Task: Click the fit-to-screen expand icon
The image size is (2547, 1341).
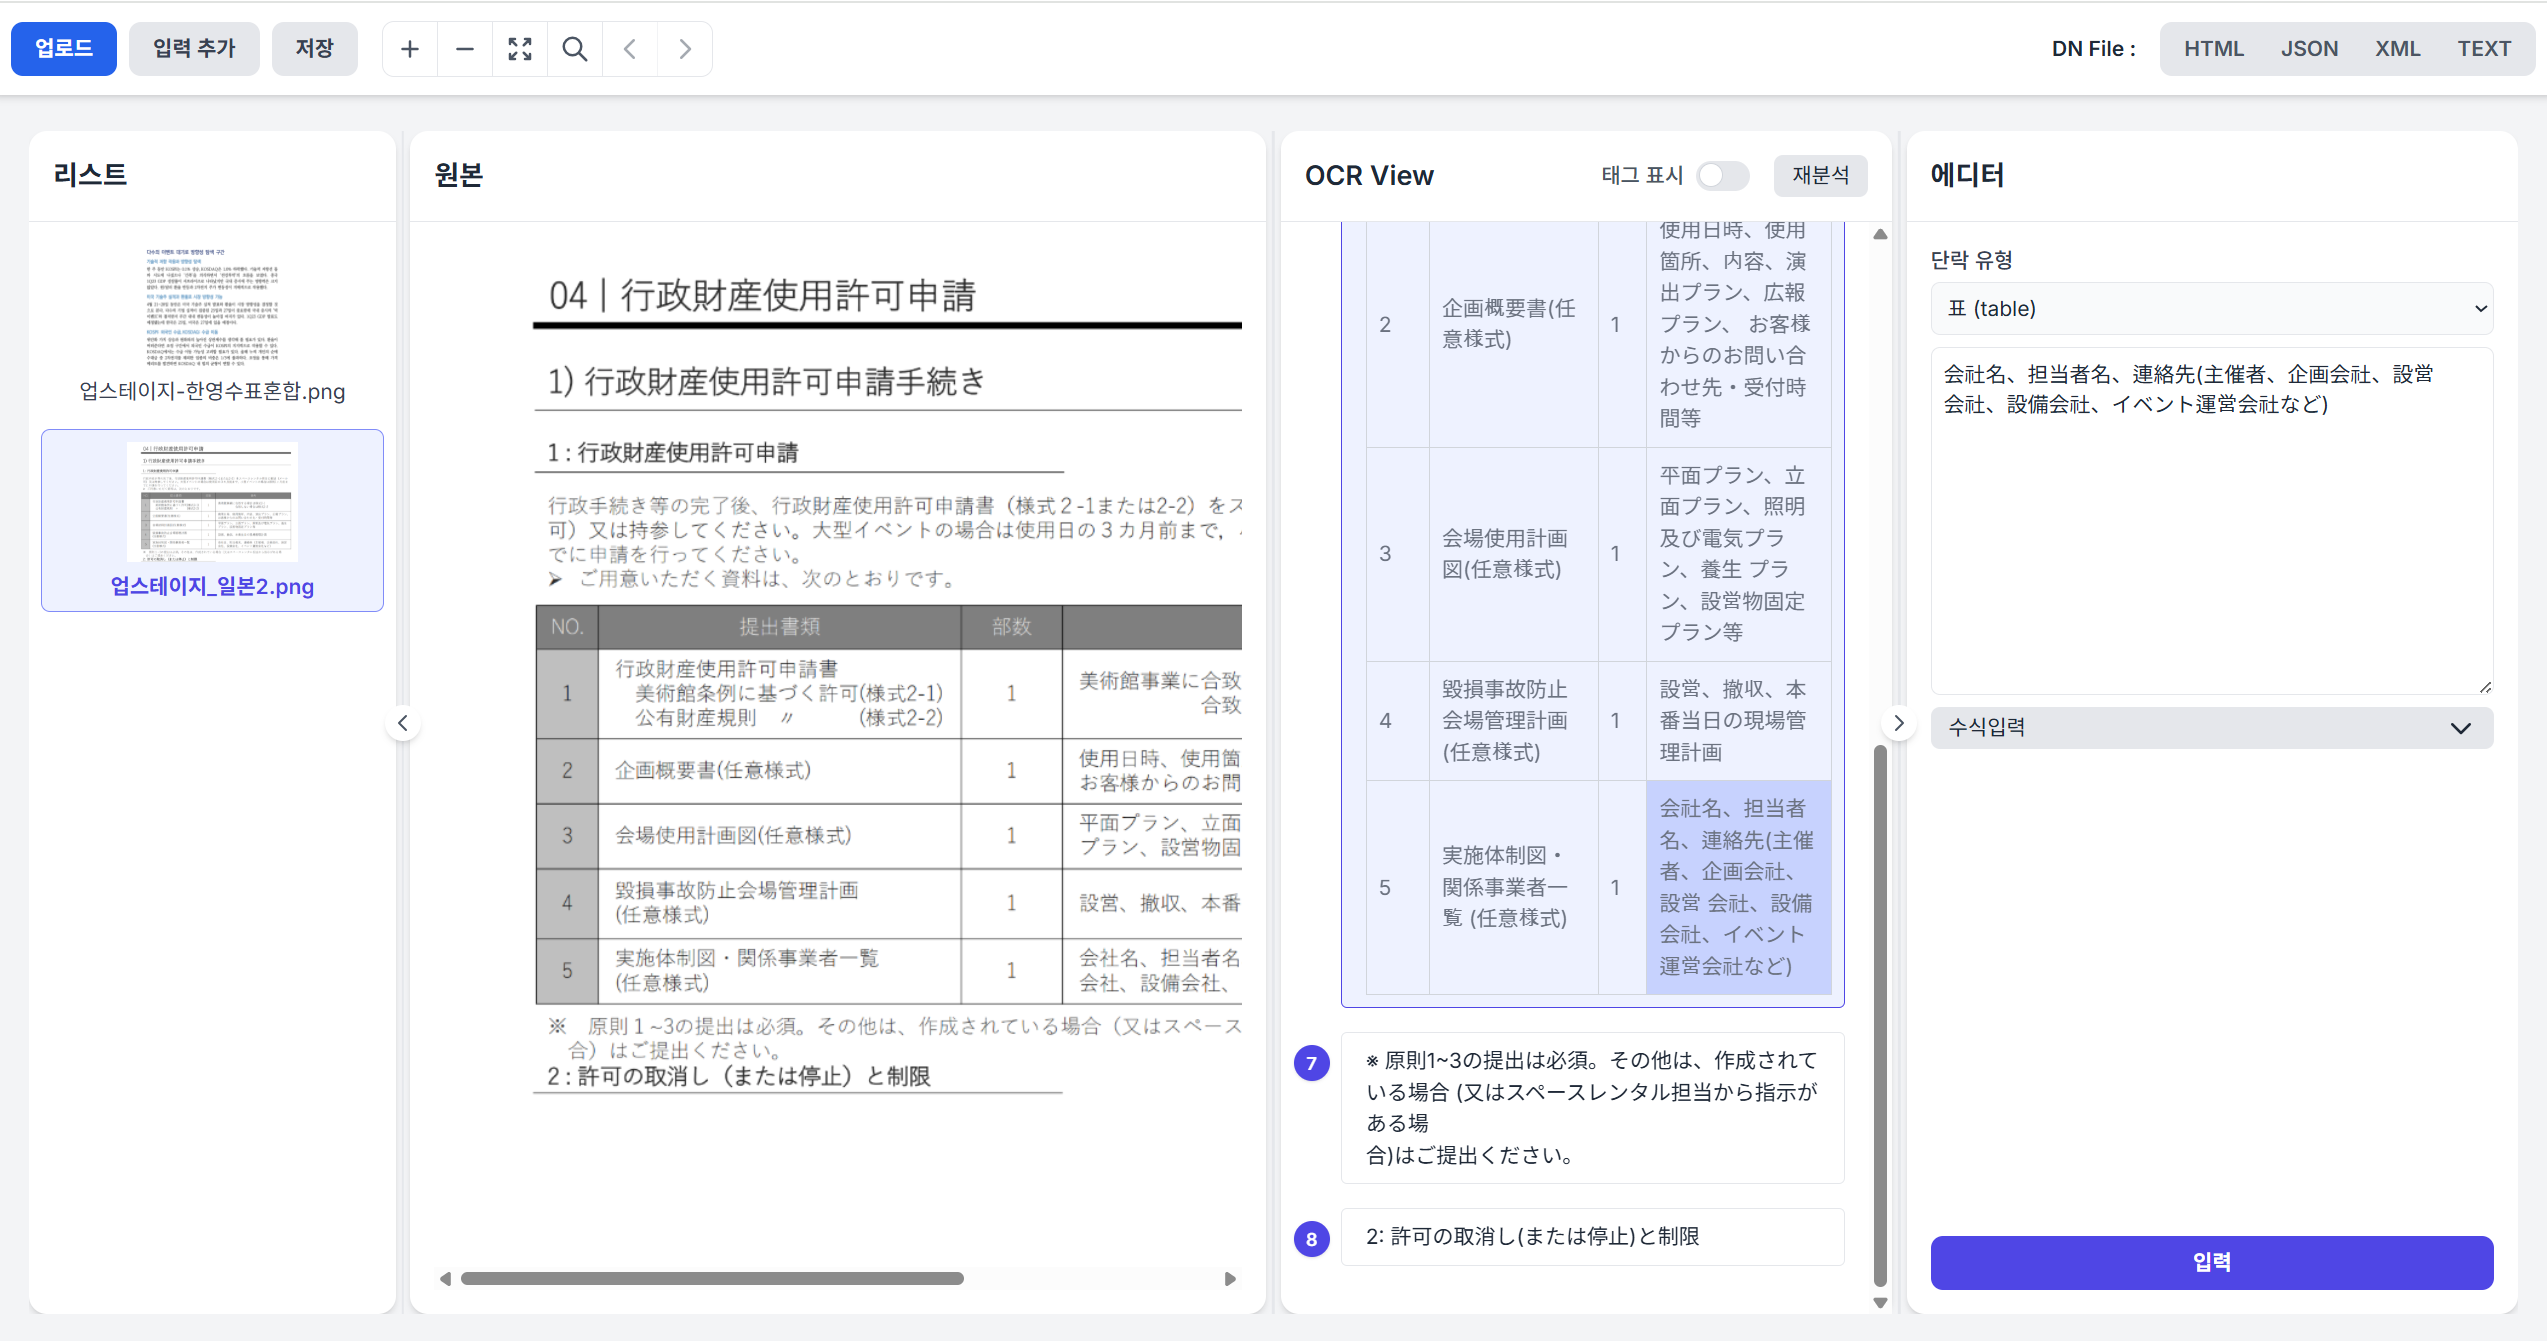Action: point(520,49)
